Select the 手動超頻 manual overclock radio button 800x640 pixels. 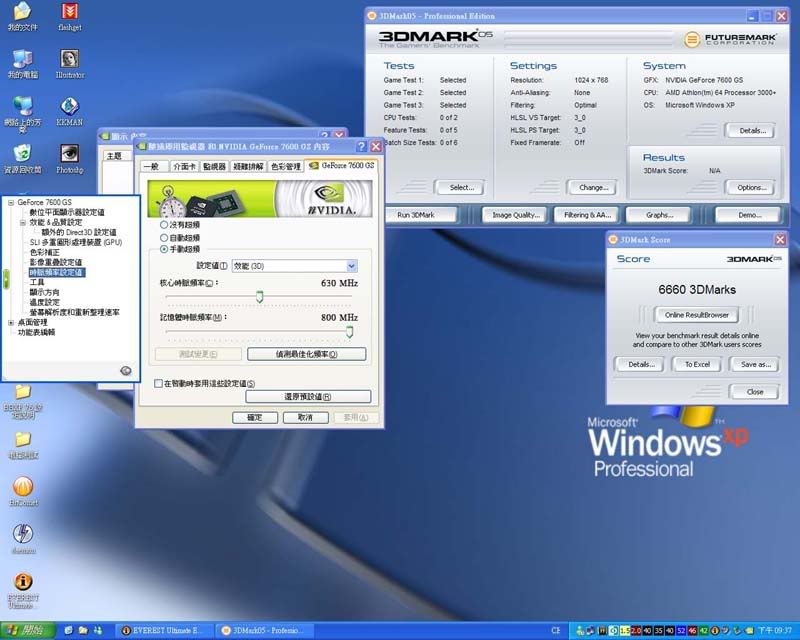(x=164, y=249)
